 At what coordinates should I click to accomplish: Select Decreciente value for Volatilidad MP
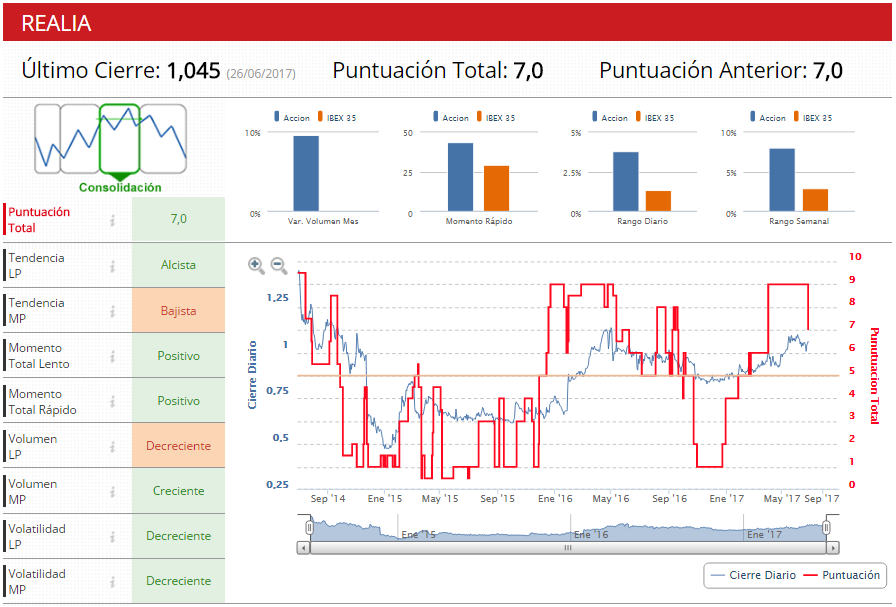[x=178, y=581]
